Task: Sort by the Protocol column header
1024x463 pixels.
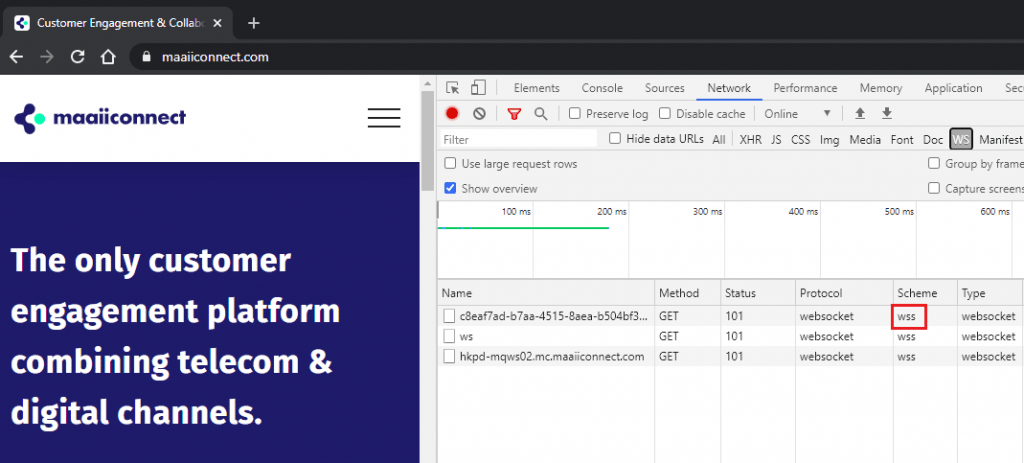Action: pyautogui.click(x=844, y=293)
